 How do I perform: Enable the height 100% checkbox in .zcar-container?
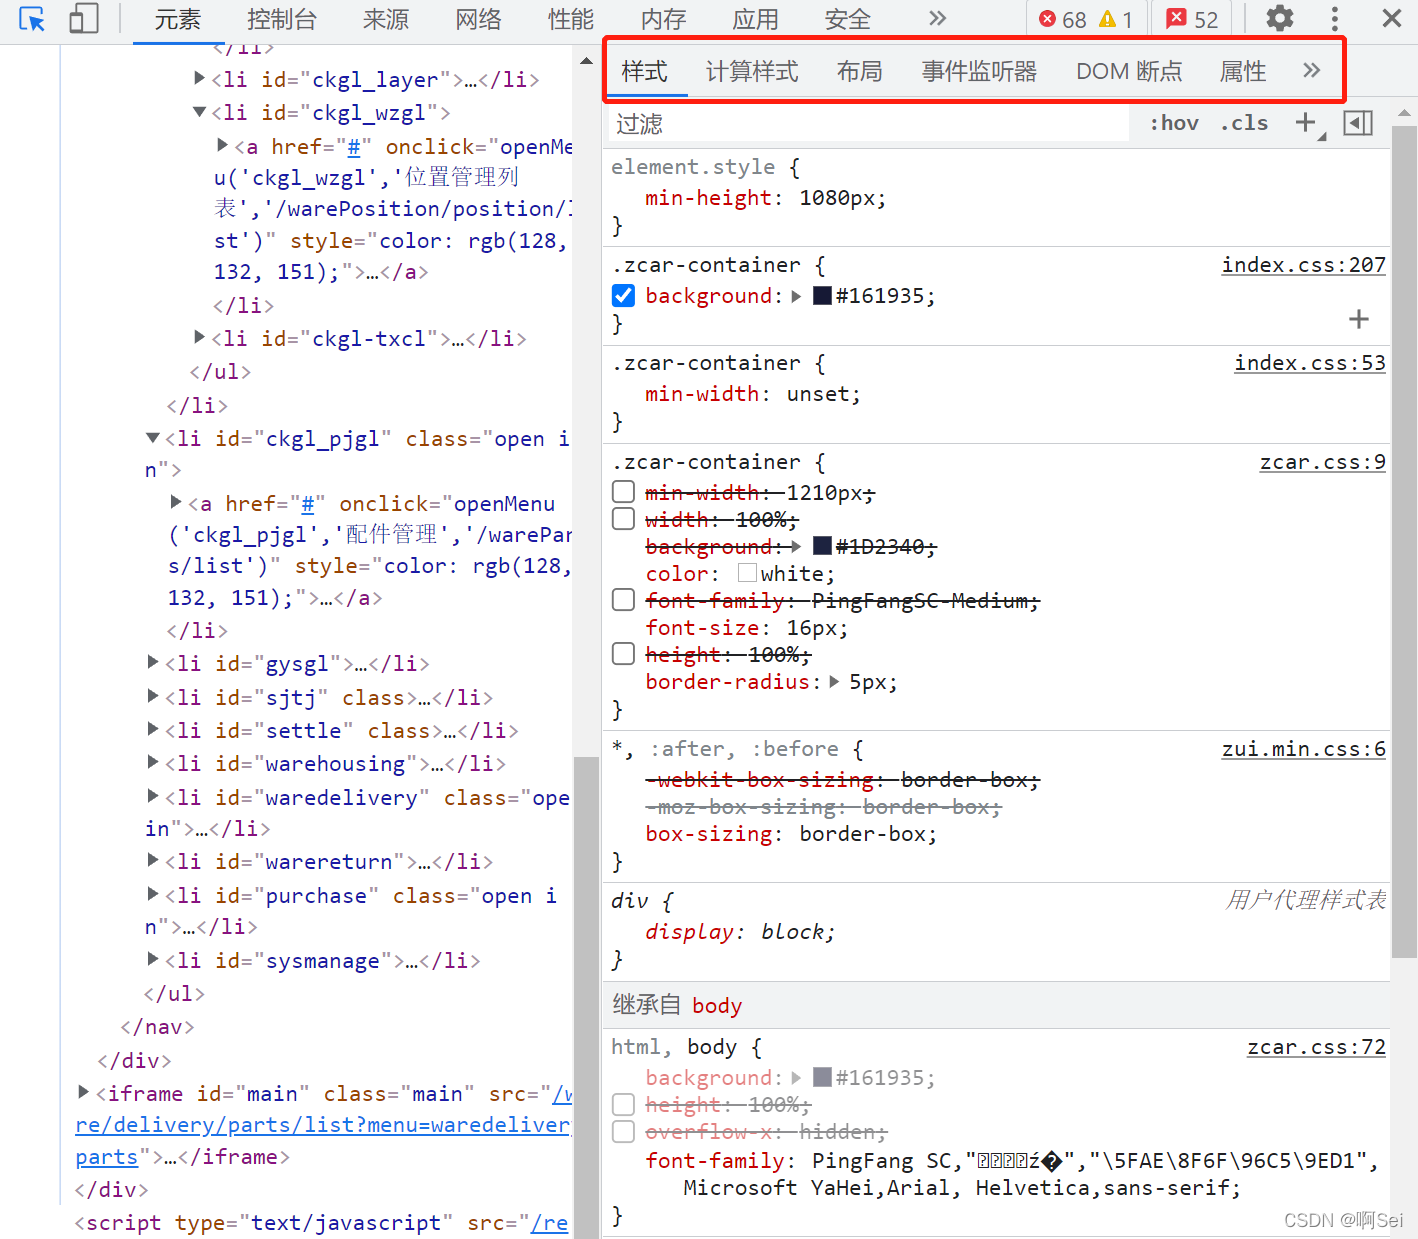(x=623, y=653)
